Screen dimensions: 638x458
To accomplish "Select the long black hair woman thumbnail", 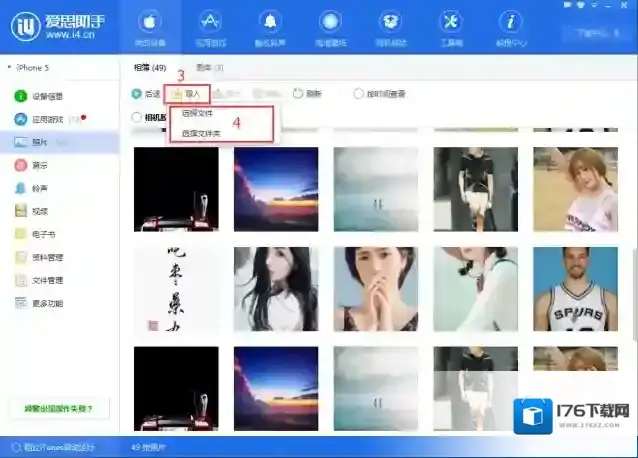I will (276, 289).
